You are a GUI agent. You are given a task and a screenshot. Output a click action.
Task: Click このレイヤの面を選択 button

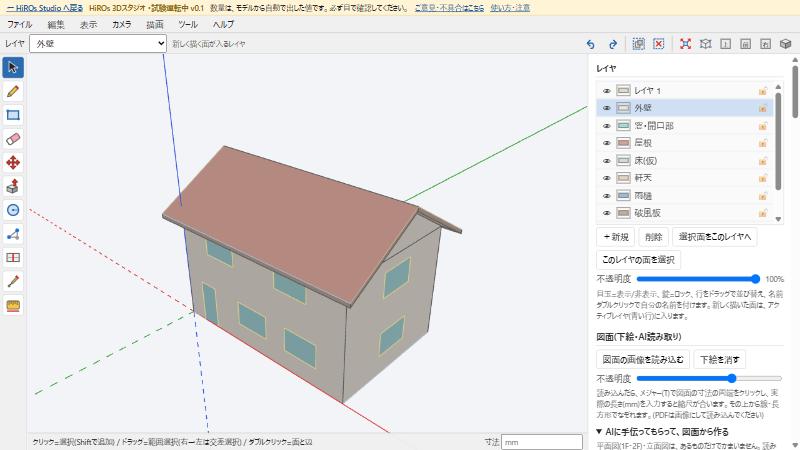(x=638, y=260)
